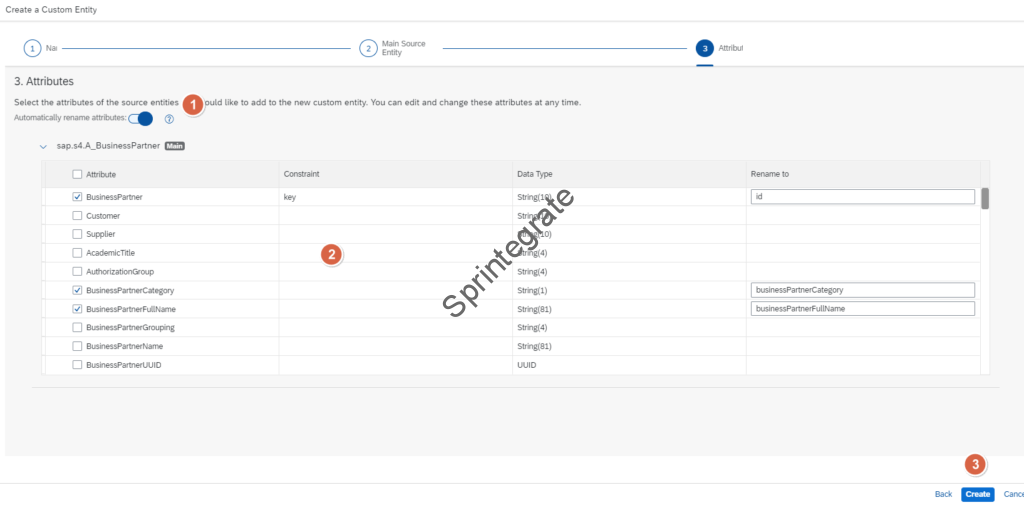Image resolution: width=1024 pixels, height=505 pixels.
Task: Click wizard step 3 circle icon
Action: pos(704,48)
